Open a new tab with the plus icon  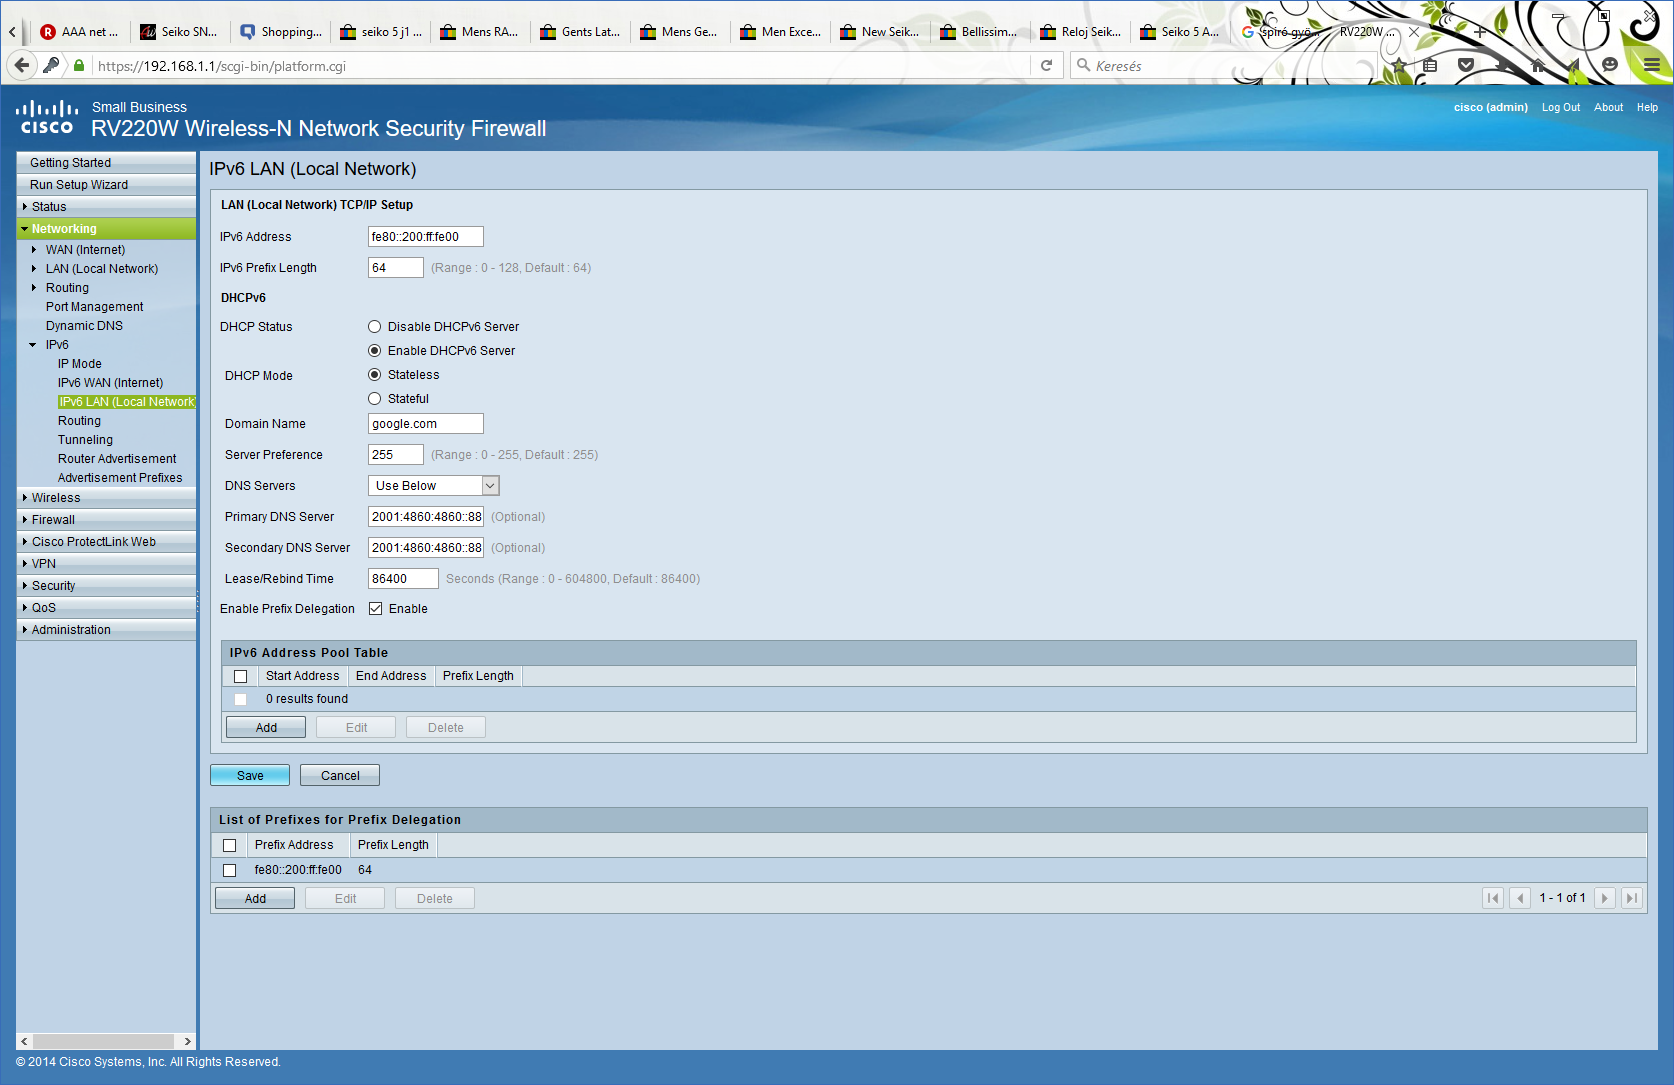(x=1480, y=32)
